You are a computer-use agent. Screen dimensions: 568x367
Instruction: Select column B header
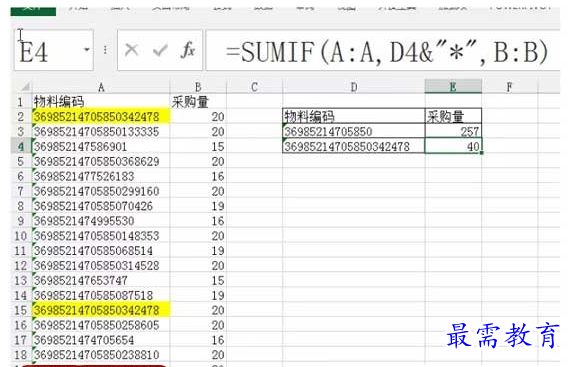[198, 87]
